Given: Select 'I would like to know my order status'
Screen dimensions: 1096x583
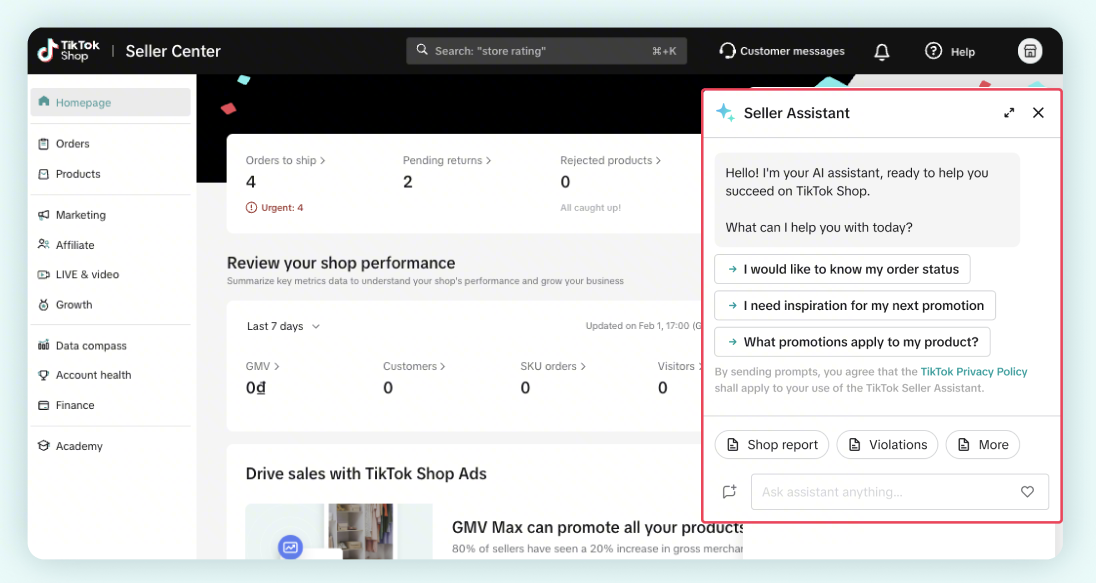Looking at the screenshot, I should tap(842, 269).
